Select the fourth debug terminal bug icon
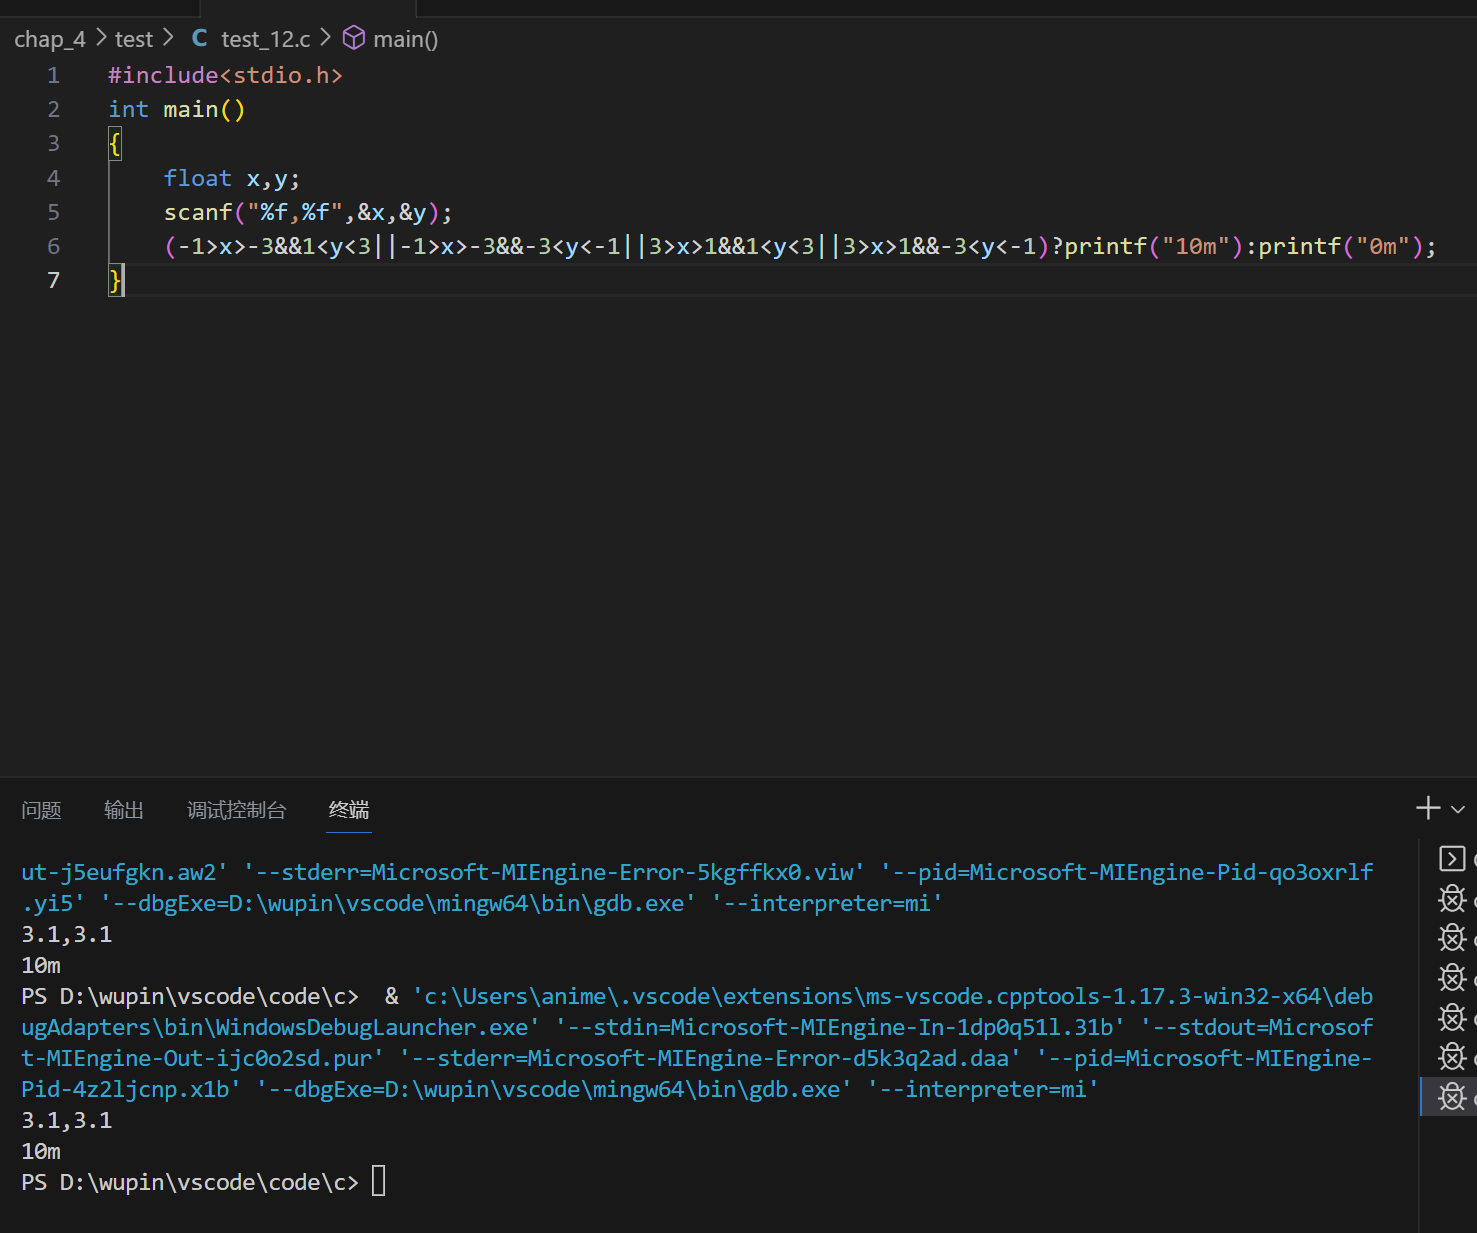Image resolution: width=1477 pixels, height=1233 pixels. click(x=1452, y=1018)
